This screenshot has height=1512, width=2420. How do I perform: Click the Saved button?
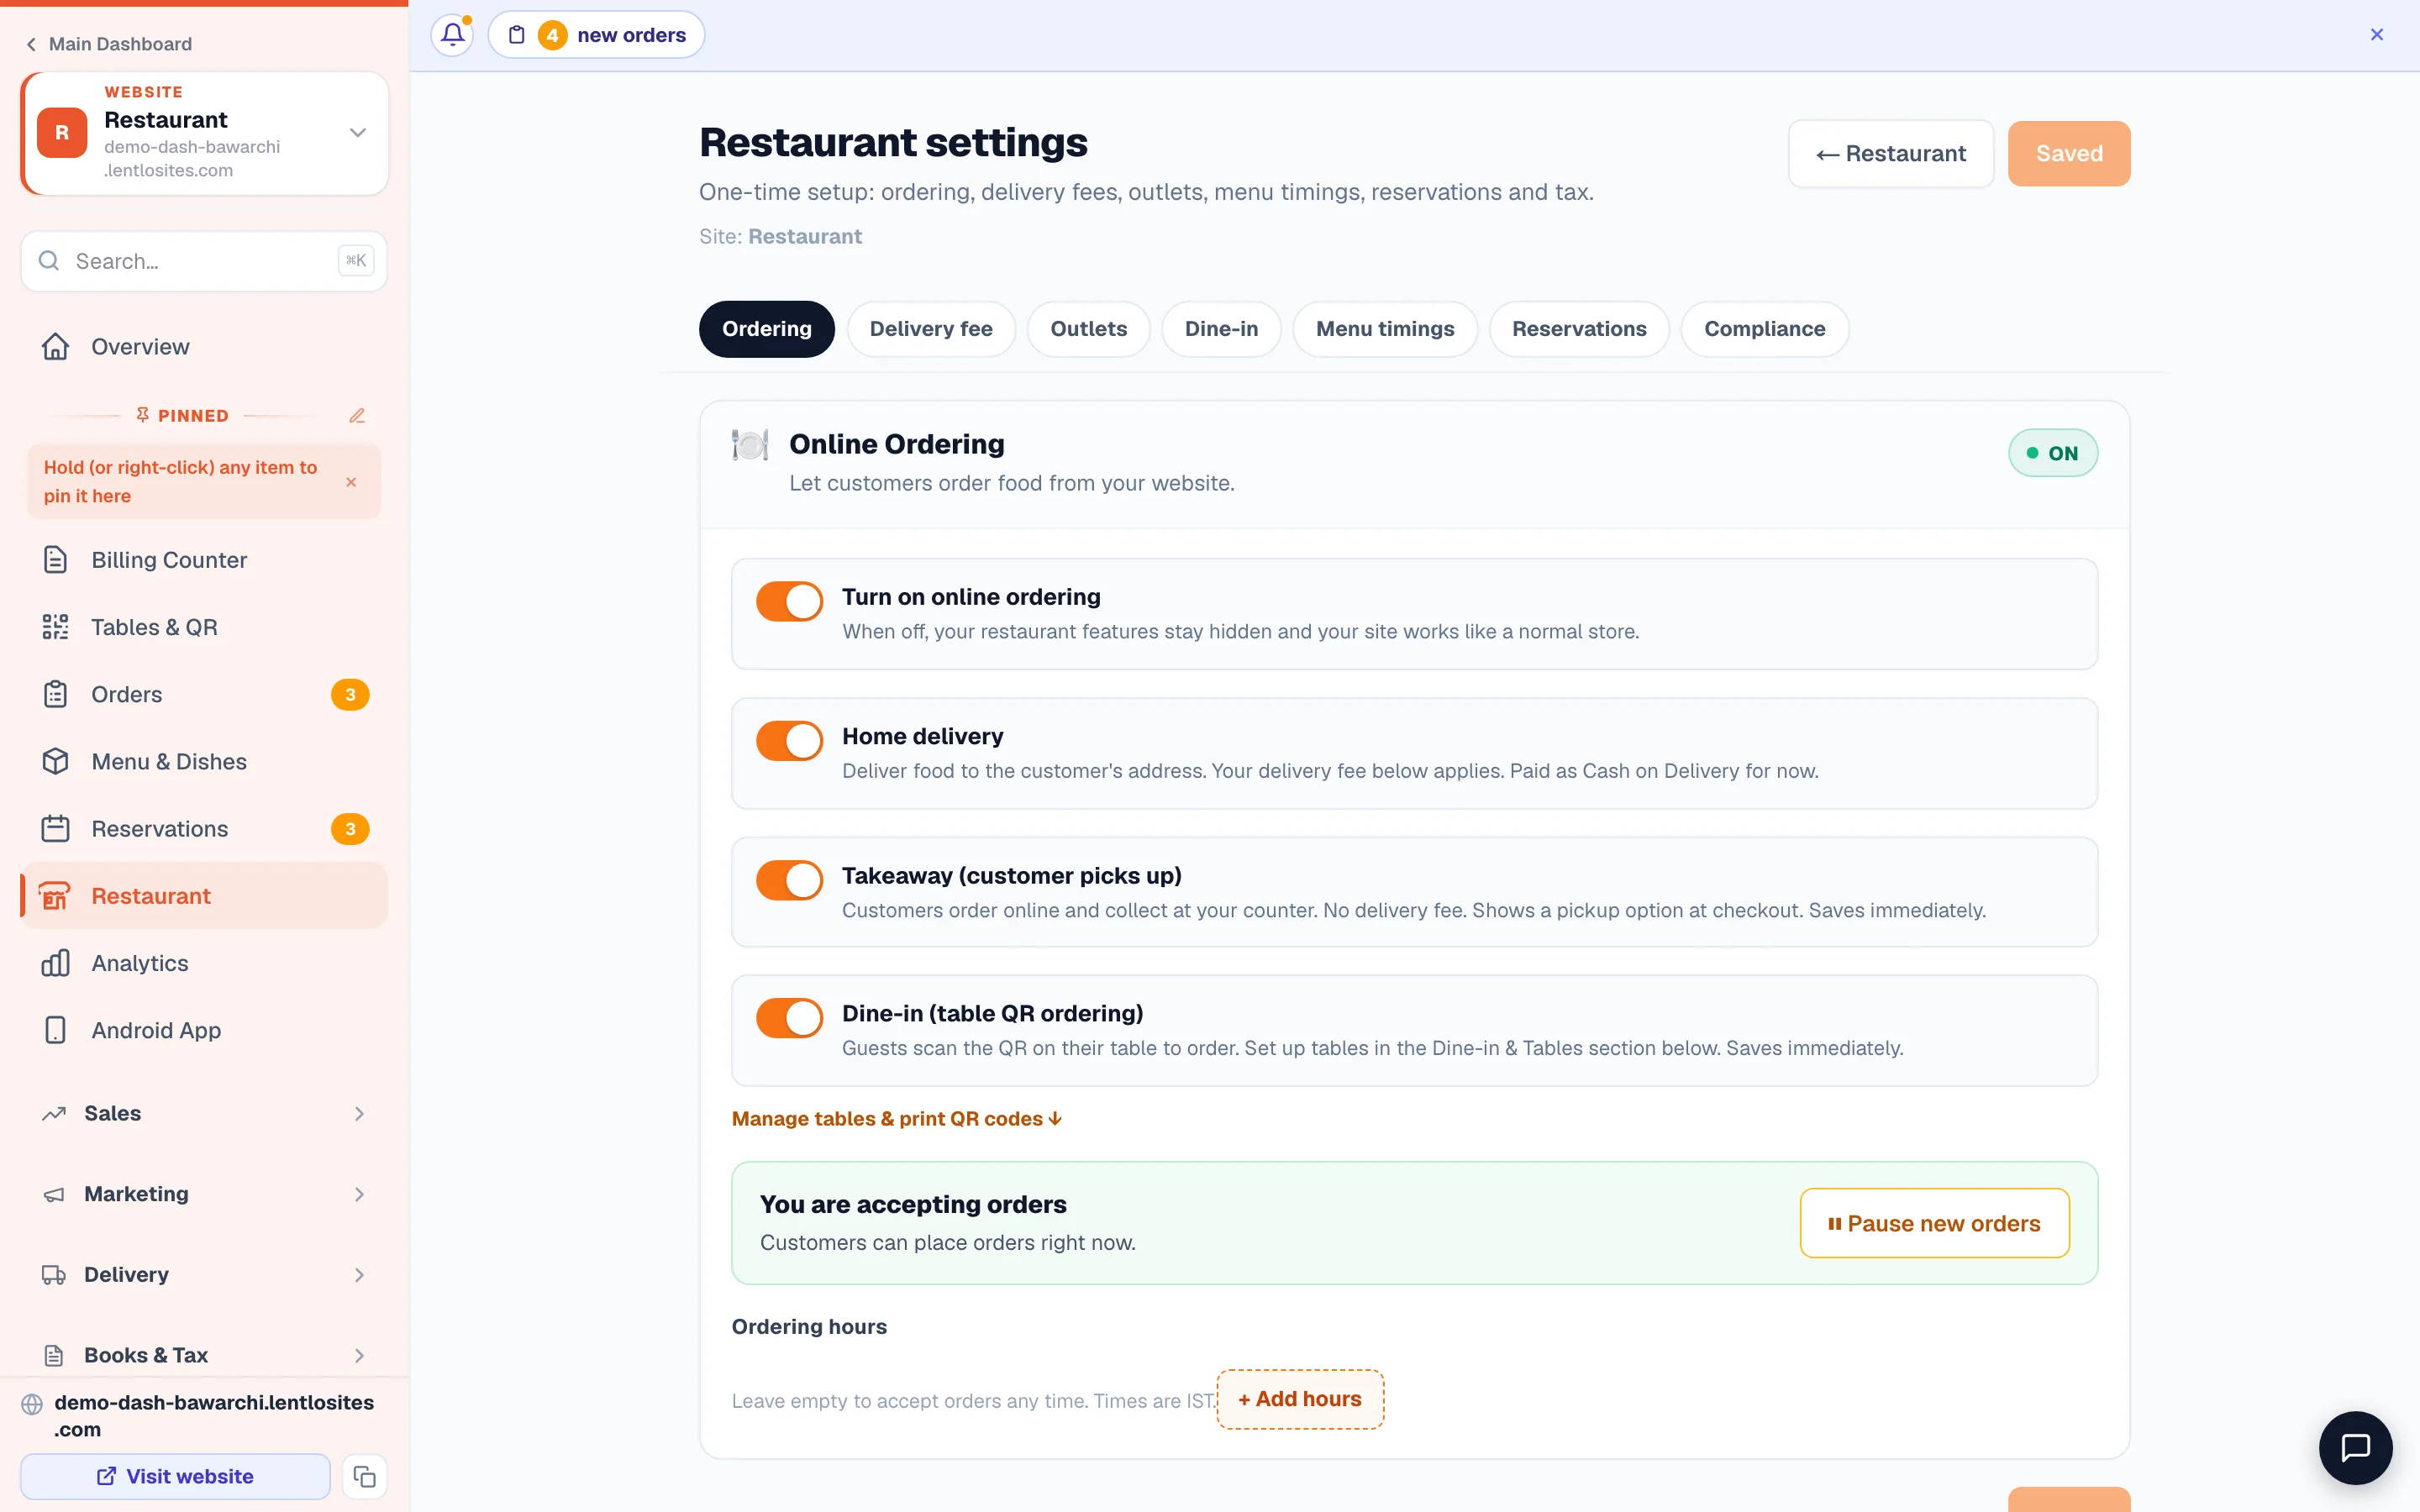coord(2069,154)
